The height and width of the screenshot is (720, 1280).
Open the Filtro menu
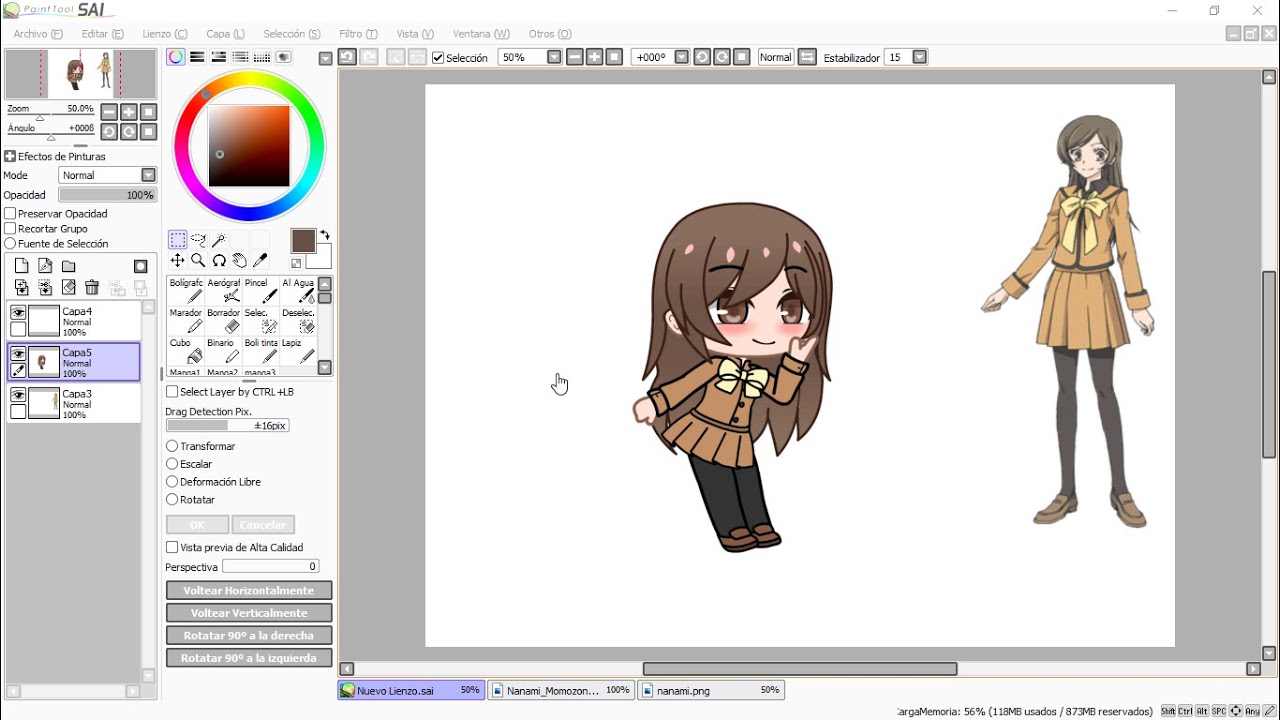[358, 34]
